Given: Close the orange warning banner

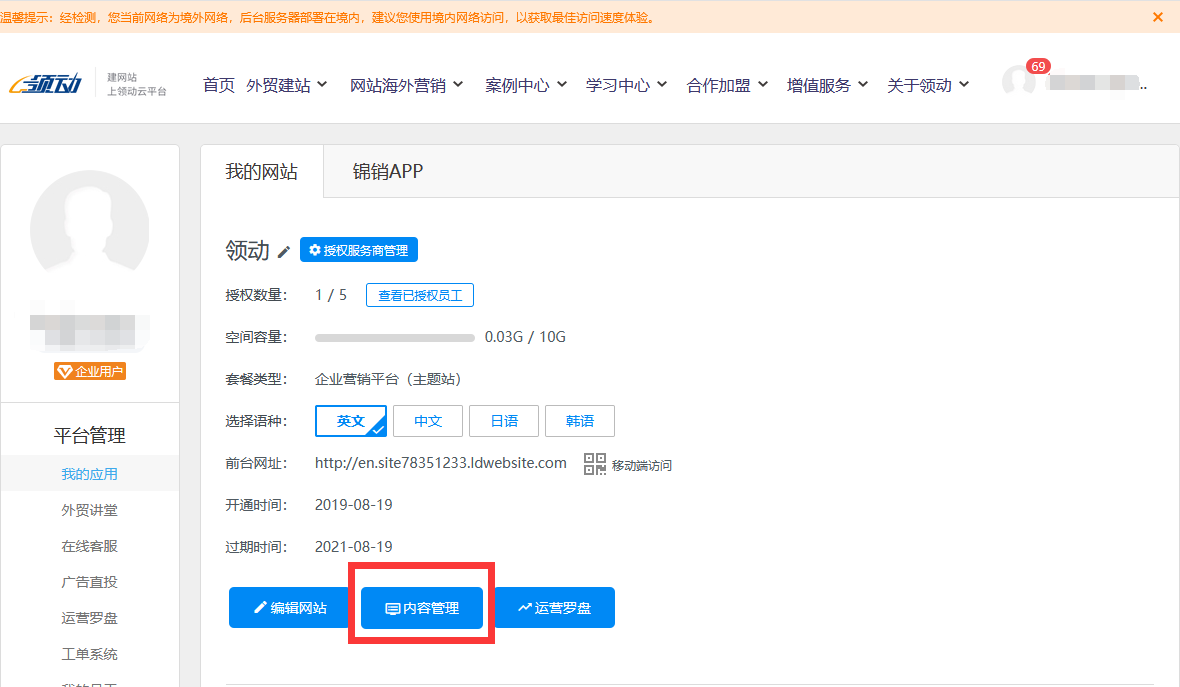Looking at the screenshot, I should [x=1158, y=17].
